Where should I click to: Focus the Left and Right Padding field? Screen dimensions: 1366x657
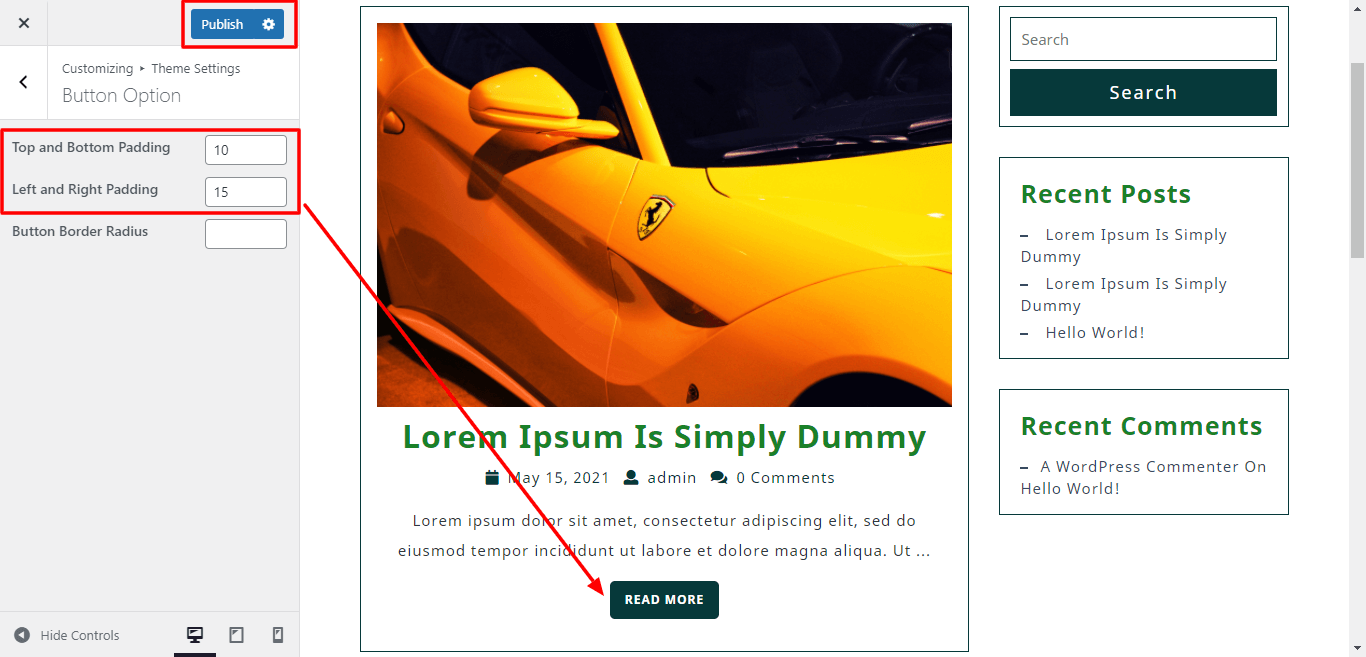(246, 192)
